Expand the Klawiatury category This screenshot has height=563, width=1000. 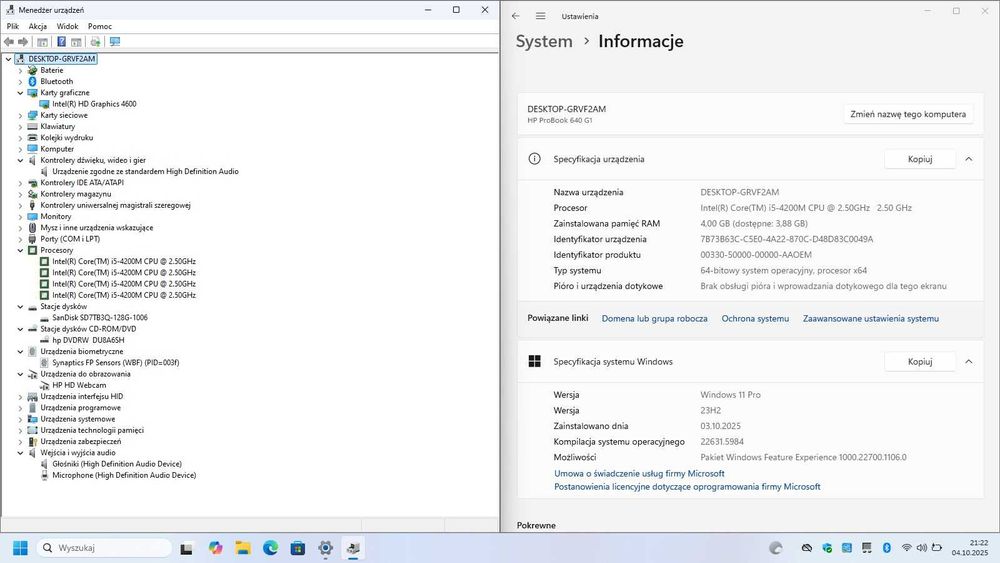[x=20, y=127]
